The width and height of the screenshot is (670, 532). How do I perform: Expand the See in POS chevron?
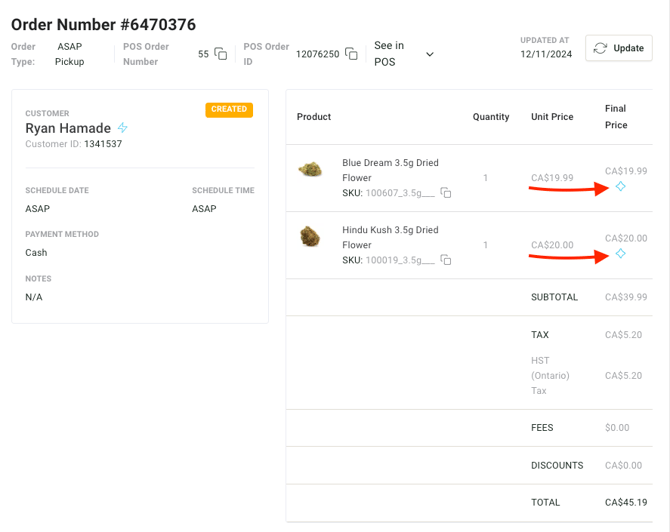pos(430,54)
